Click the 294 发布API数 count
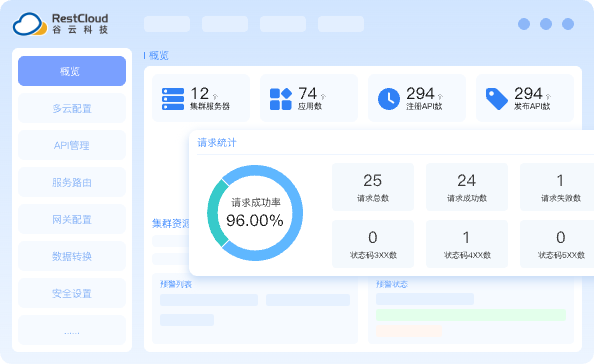594x364 pixels. click(528, 94)
